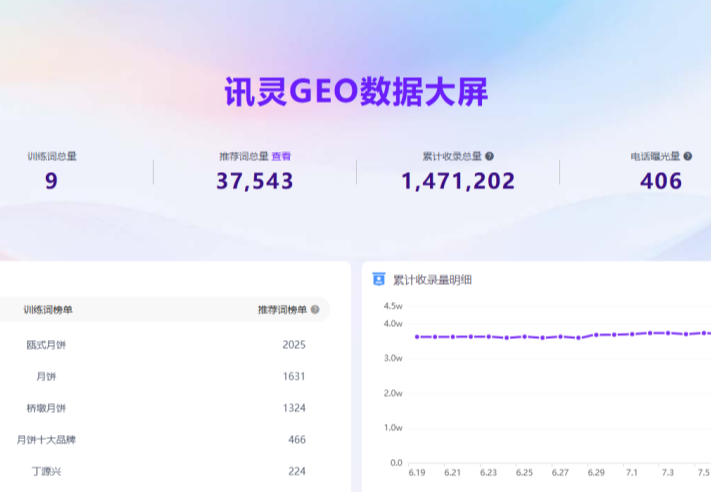
Task: Select the 推荐词榜单 column header
Action: point(282,310)
